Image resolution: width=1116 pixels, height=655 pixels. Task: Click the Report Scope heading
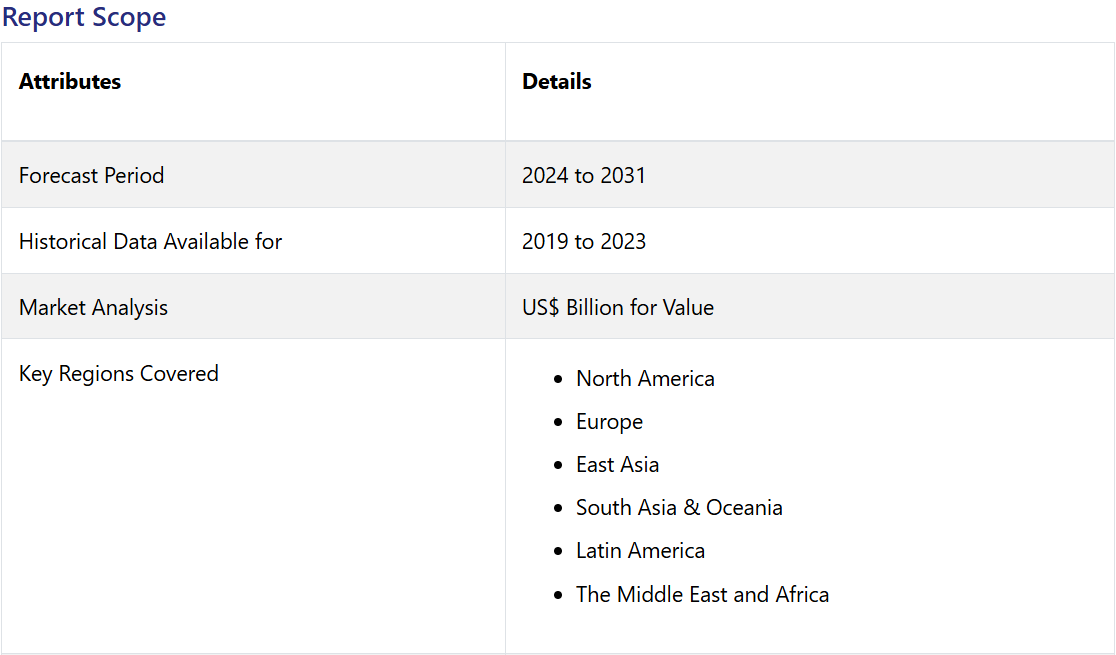84,16
